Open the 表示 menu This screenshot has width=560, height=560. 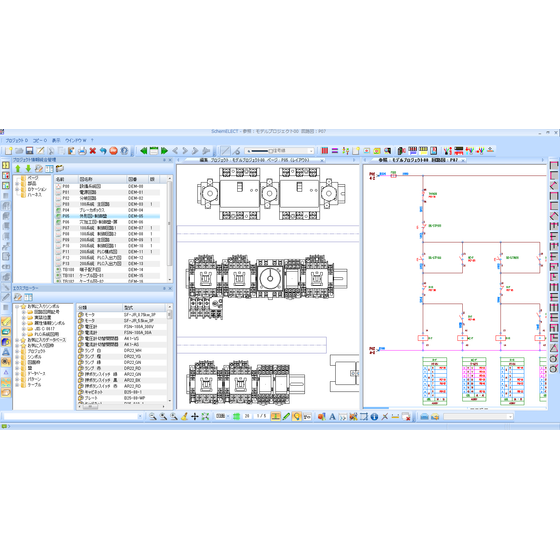coord(56,140)
